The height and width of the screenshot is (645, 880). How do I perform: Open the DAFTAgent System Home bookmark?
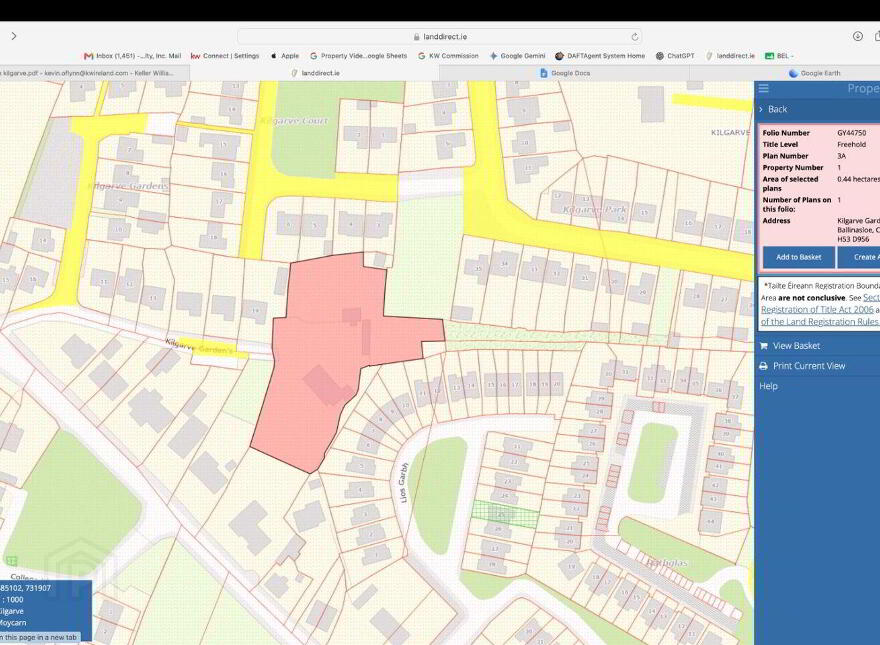pyautogui.click(x=599, y=56)
